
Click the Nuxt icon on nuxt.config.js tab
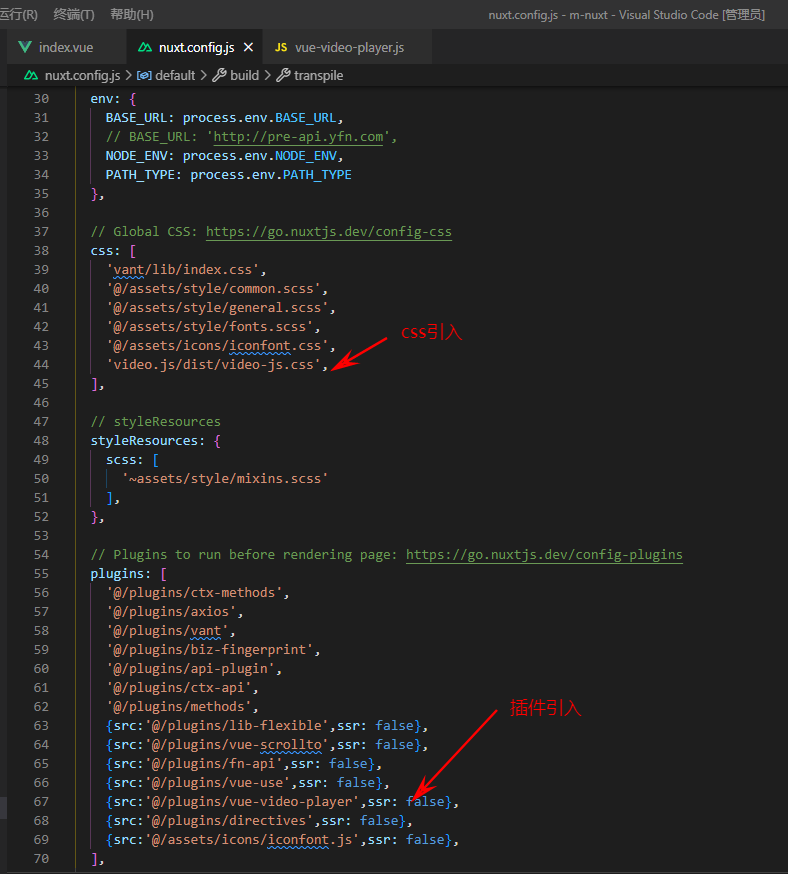point(145,47)
